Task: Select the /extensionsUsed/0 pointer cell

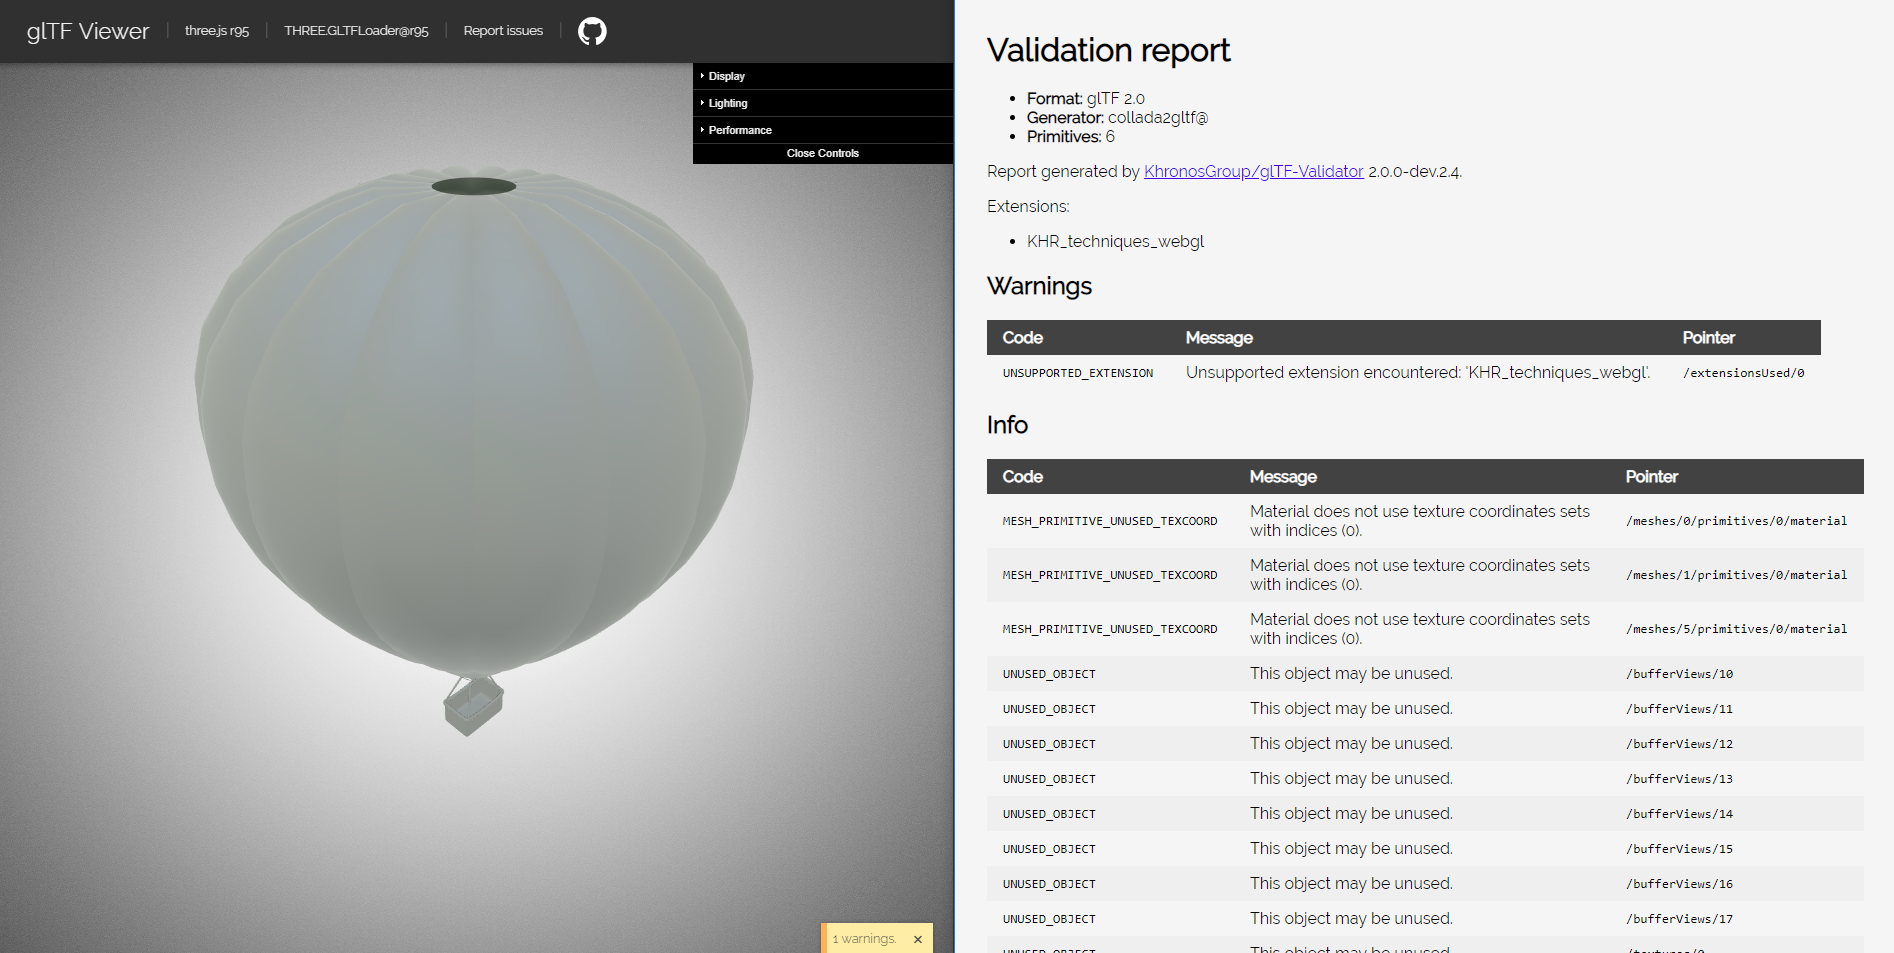Action: coord(1743,372)
